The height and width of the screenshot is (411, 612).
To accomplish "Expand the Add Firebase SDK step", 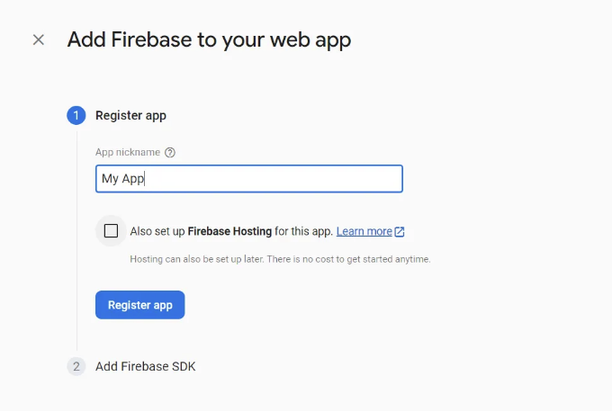I will coord(145,367).
